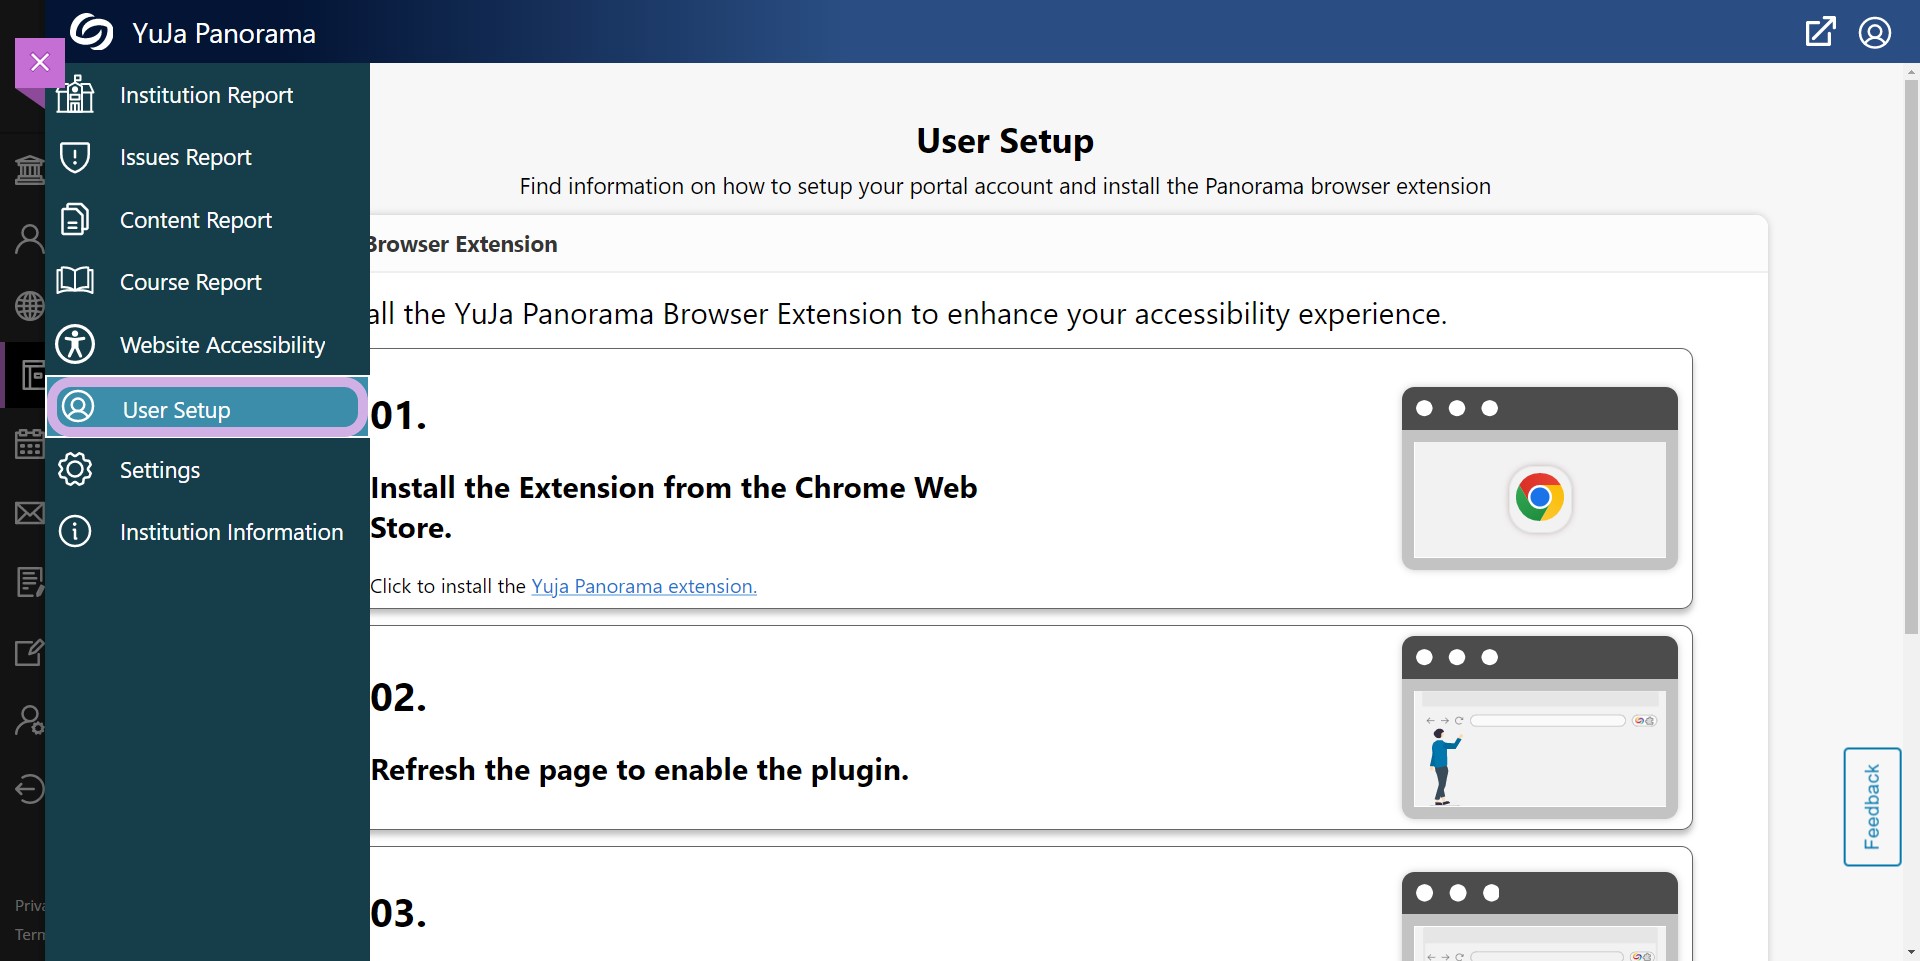Follow the Yuja Panorama extension link
1920x961 pixels.
coord(643,586)
